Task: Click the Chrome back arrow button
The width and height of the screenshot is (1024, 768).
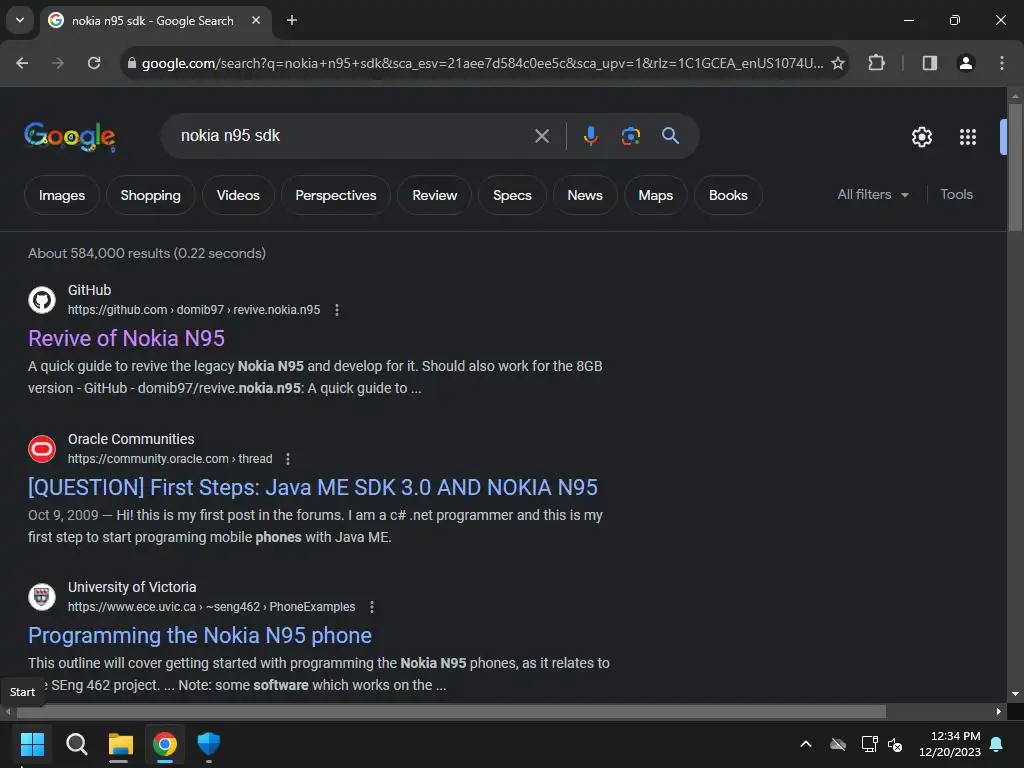Action: pos(22,63)
